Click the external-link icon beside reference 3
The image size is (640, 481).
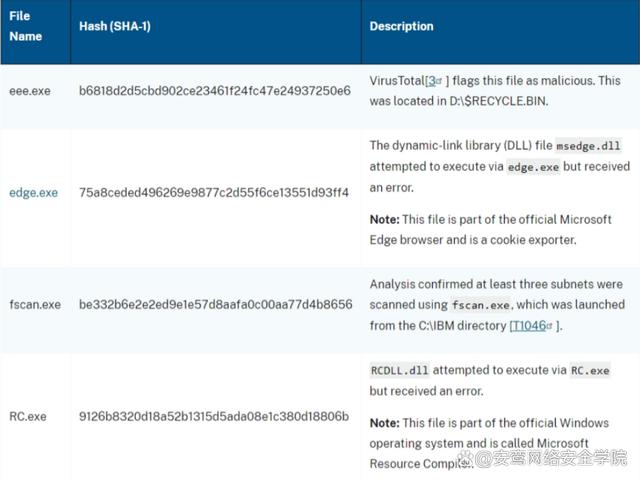[x=439, y=81]
